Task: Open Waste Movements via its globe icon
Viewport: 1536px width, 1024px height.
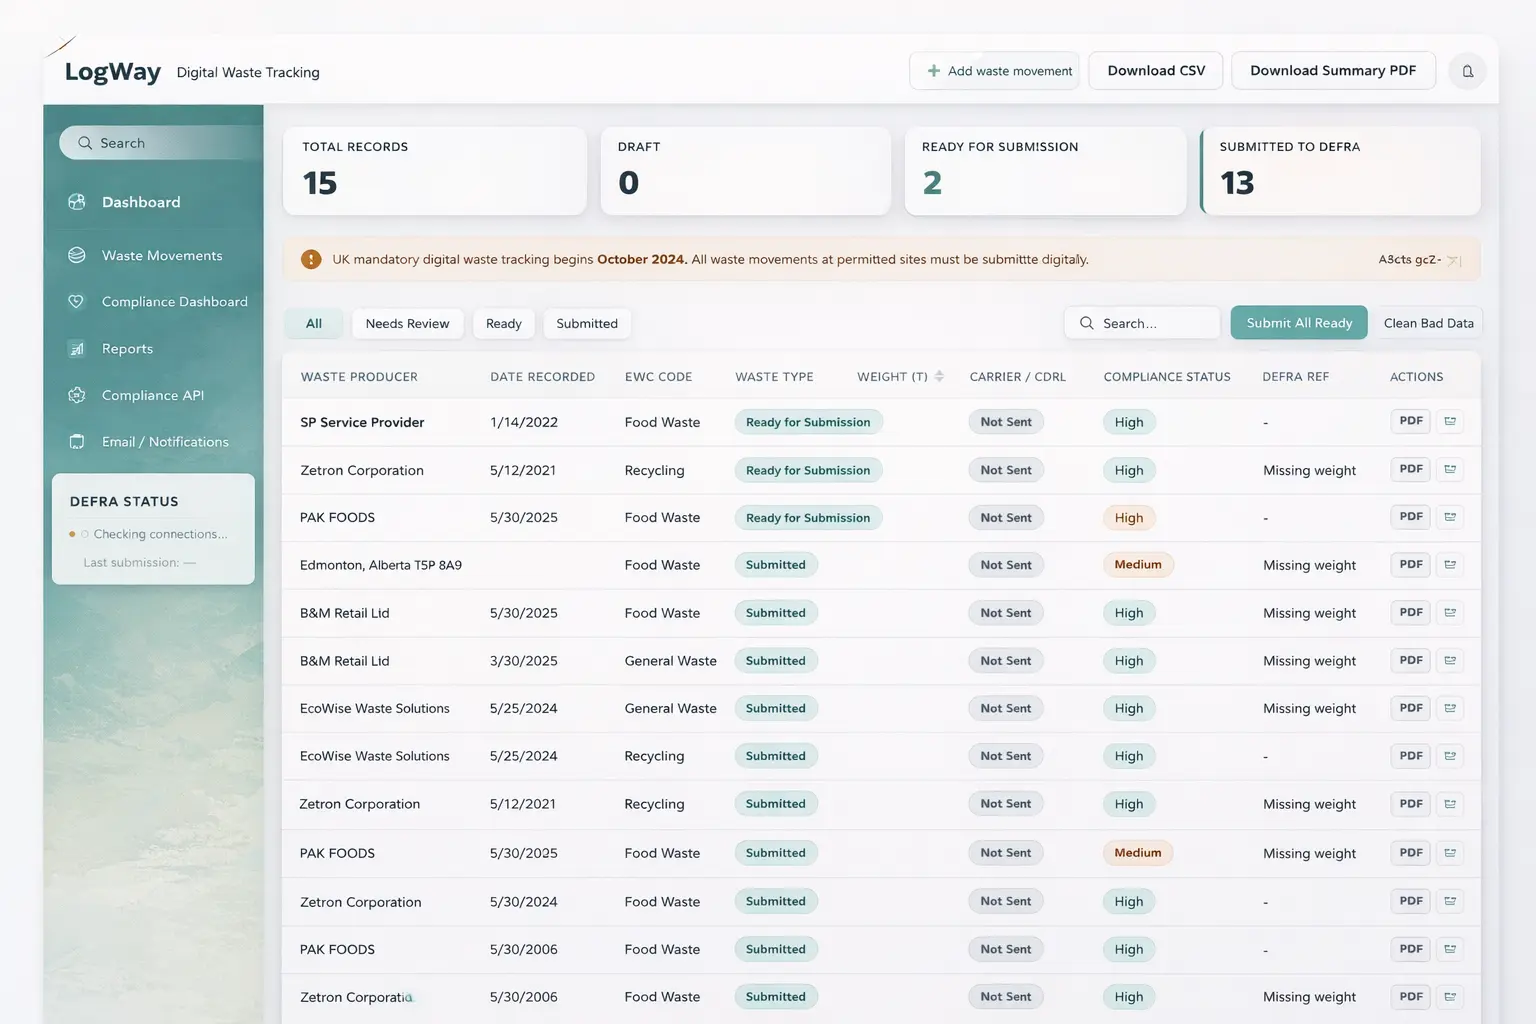Action: (x=77, y=255)
